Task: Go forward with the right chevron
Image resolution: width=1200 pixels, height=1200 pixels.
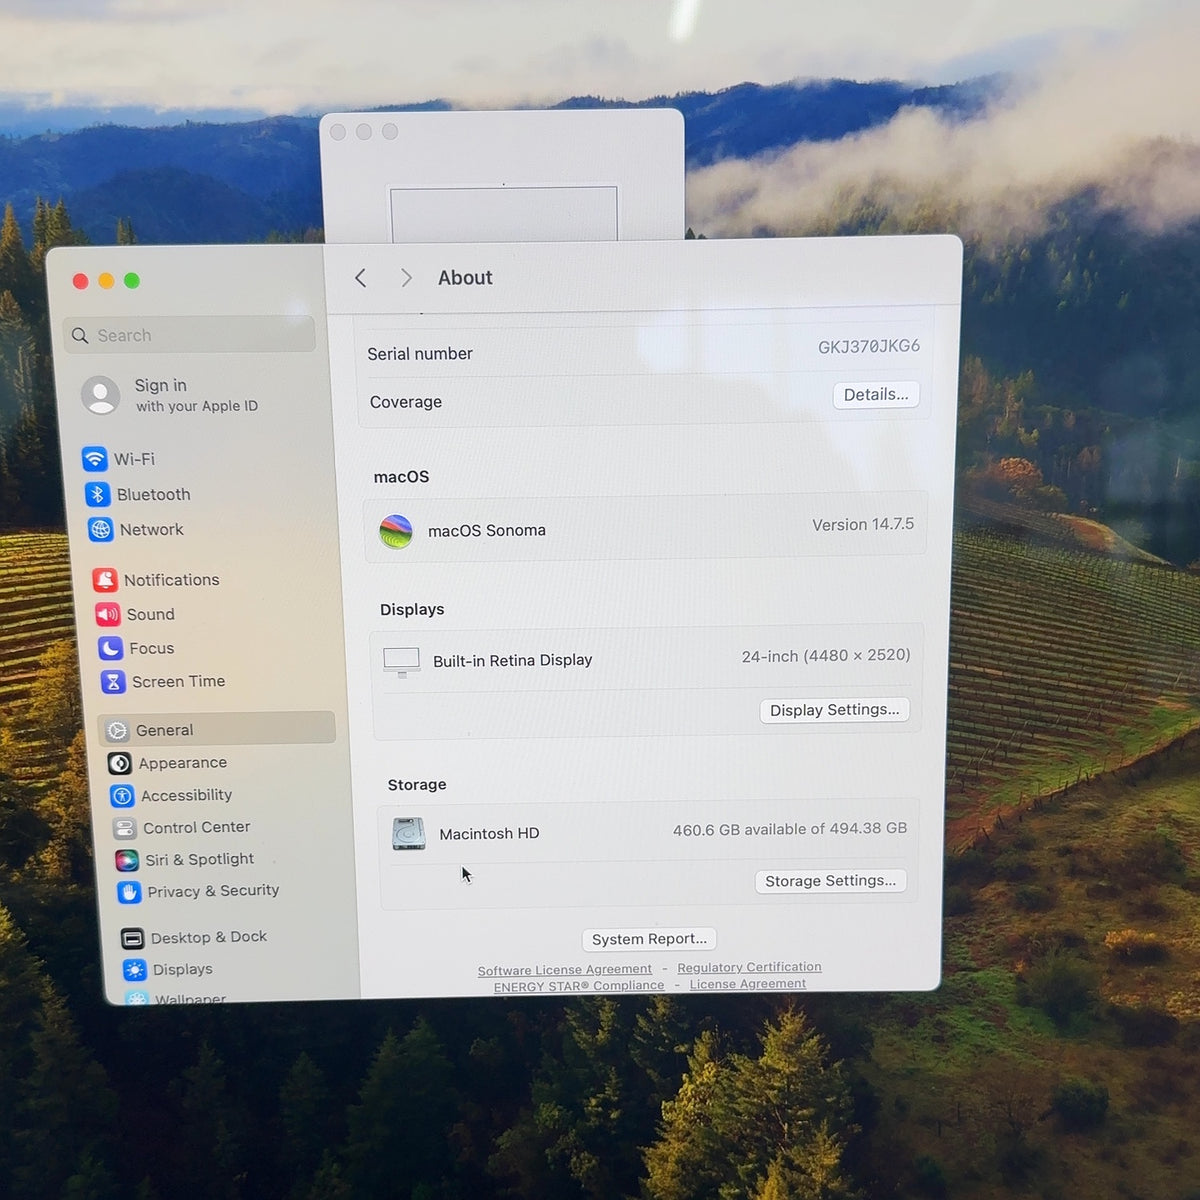Action: tap(406, 278)
